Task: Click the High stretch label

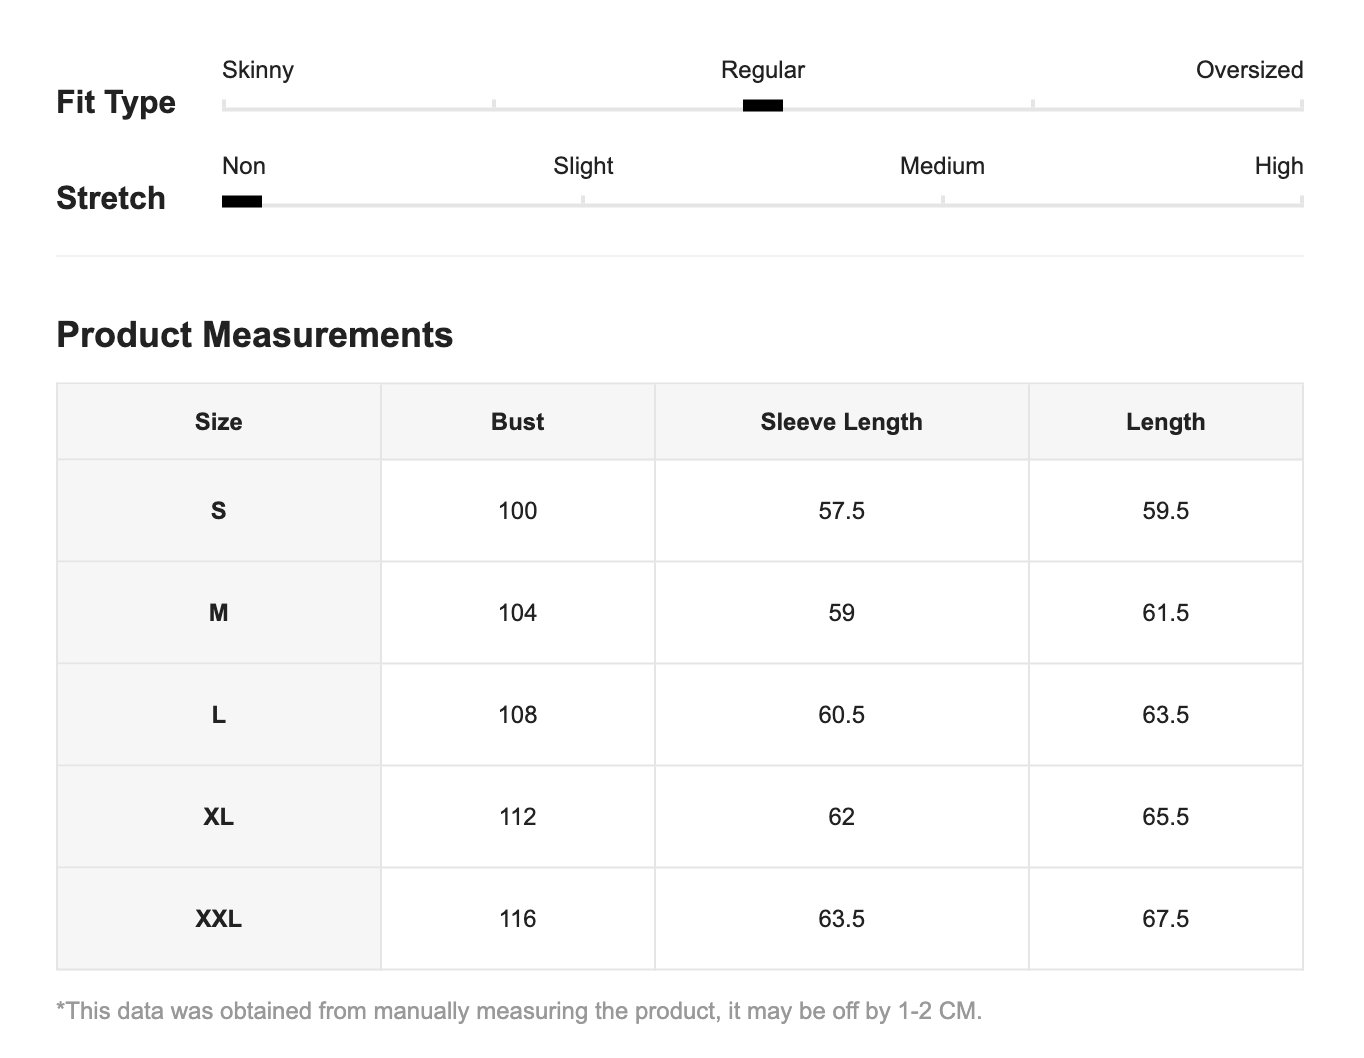Action: (x=1279, y=166)
